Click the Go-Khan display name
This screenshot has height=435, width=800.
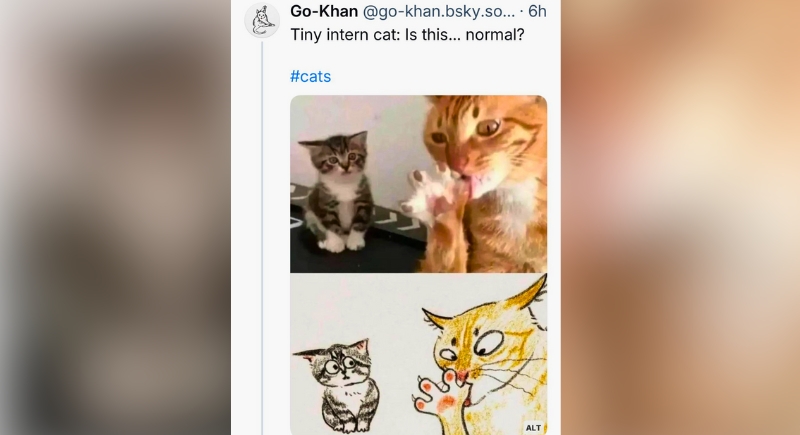(x=323, y=11)
